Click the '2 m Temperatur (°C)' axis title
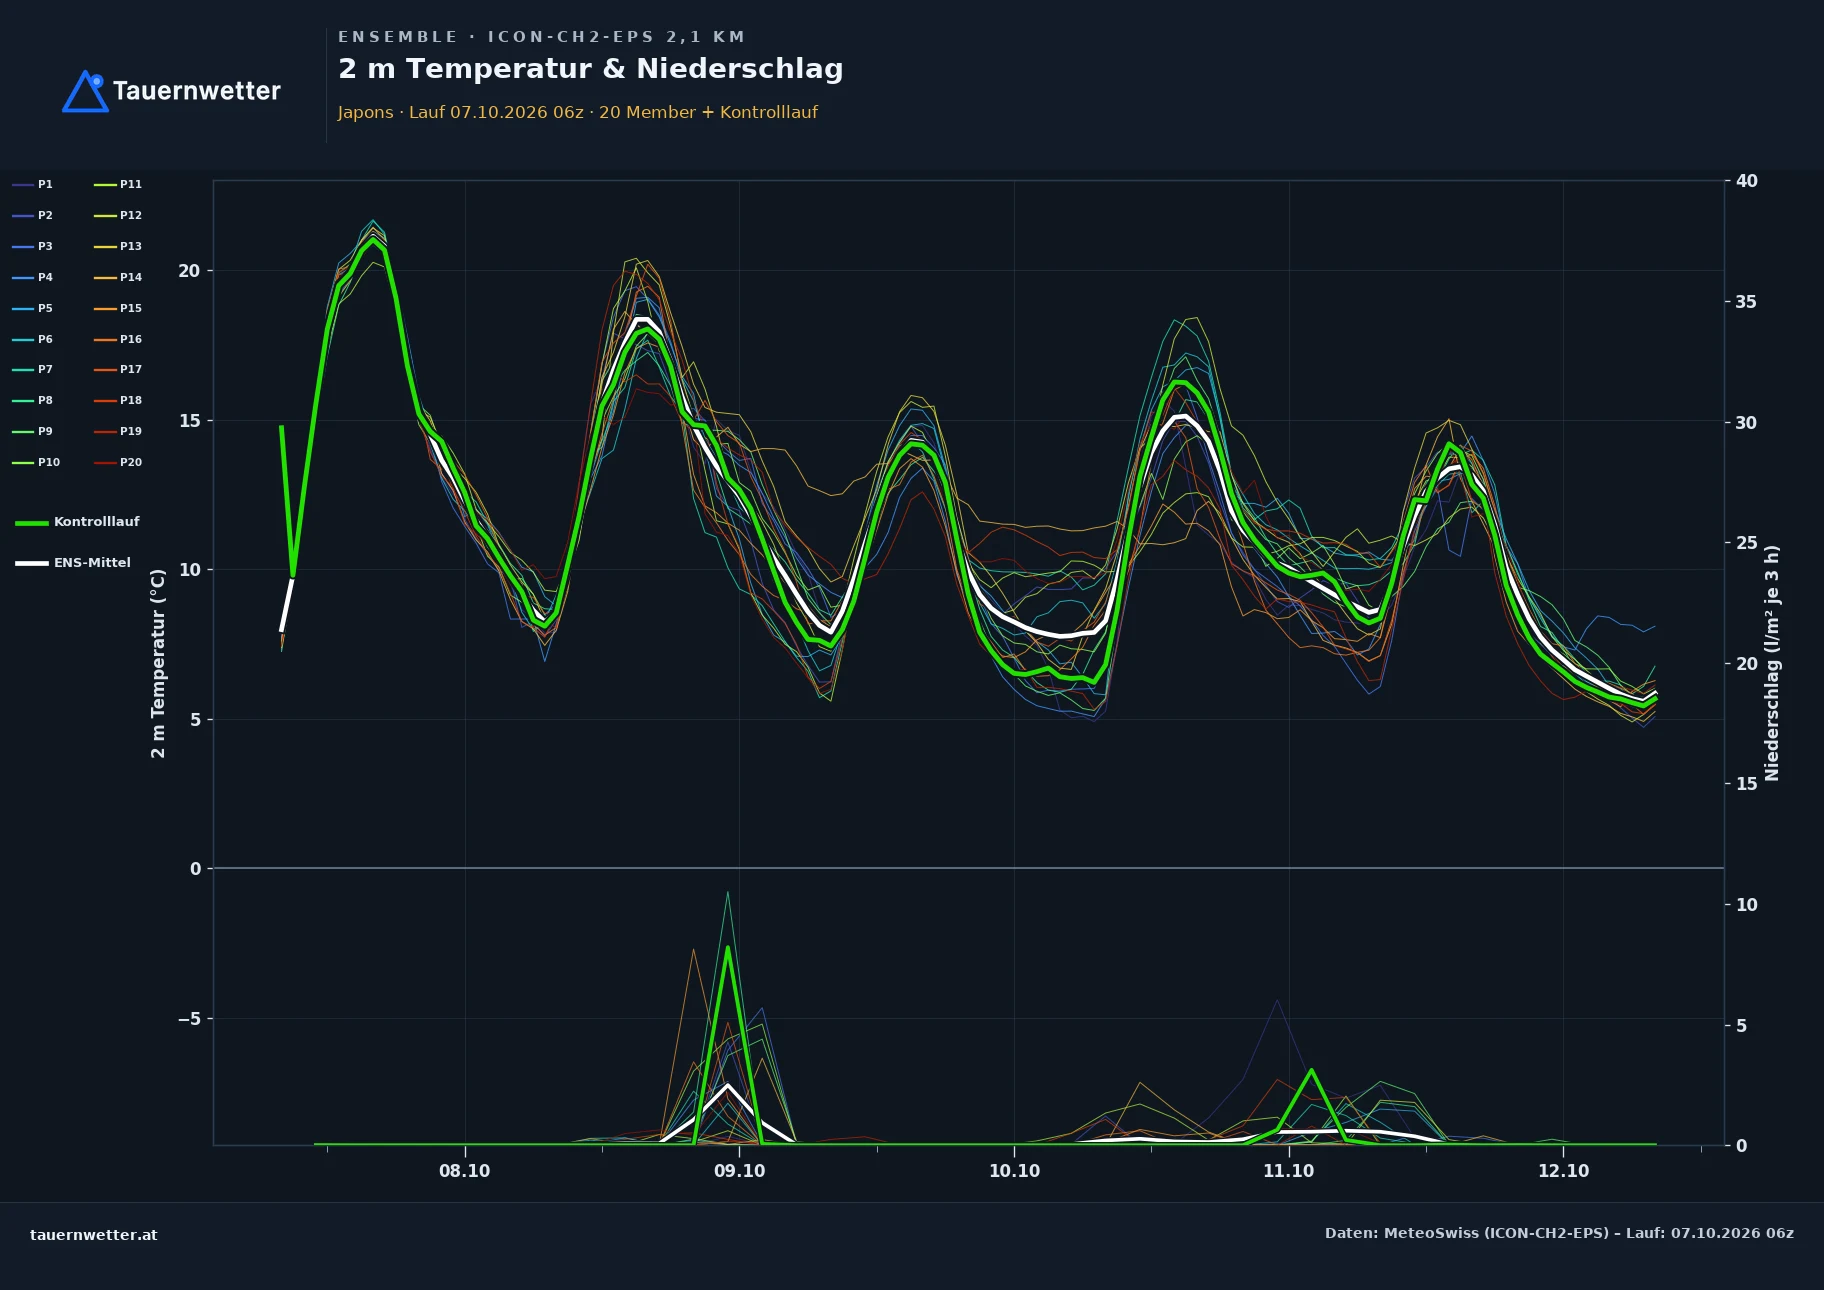Screen dimensions: 1824x1290 point(158,663)
